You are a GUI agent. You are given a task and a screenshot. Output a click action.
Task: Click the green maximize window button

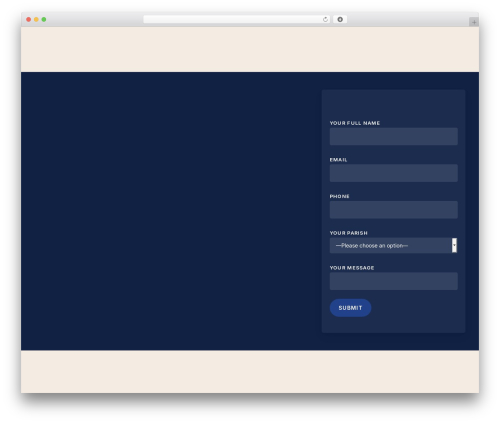(44, 20)
